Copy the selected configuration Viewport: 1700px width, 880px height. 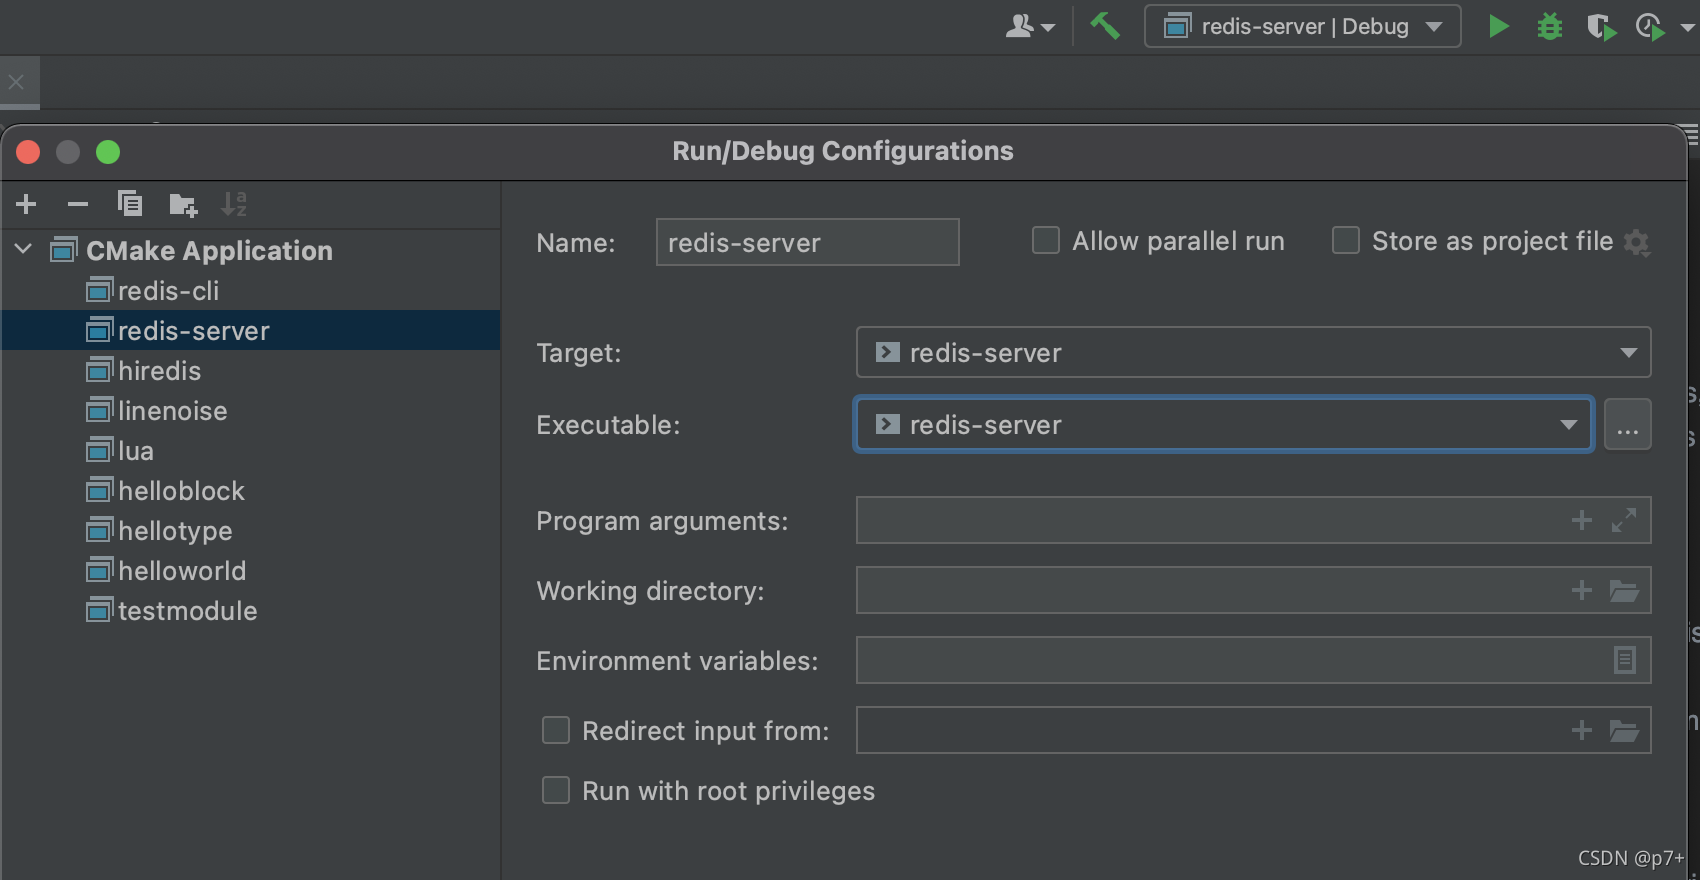click(x=130, y=205)
